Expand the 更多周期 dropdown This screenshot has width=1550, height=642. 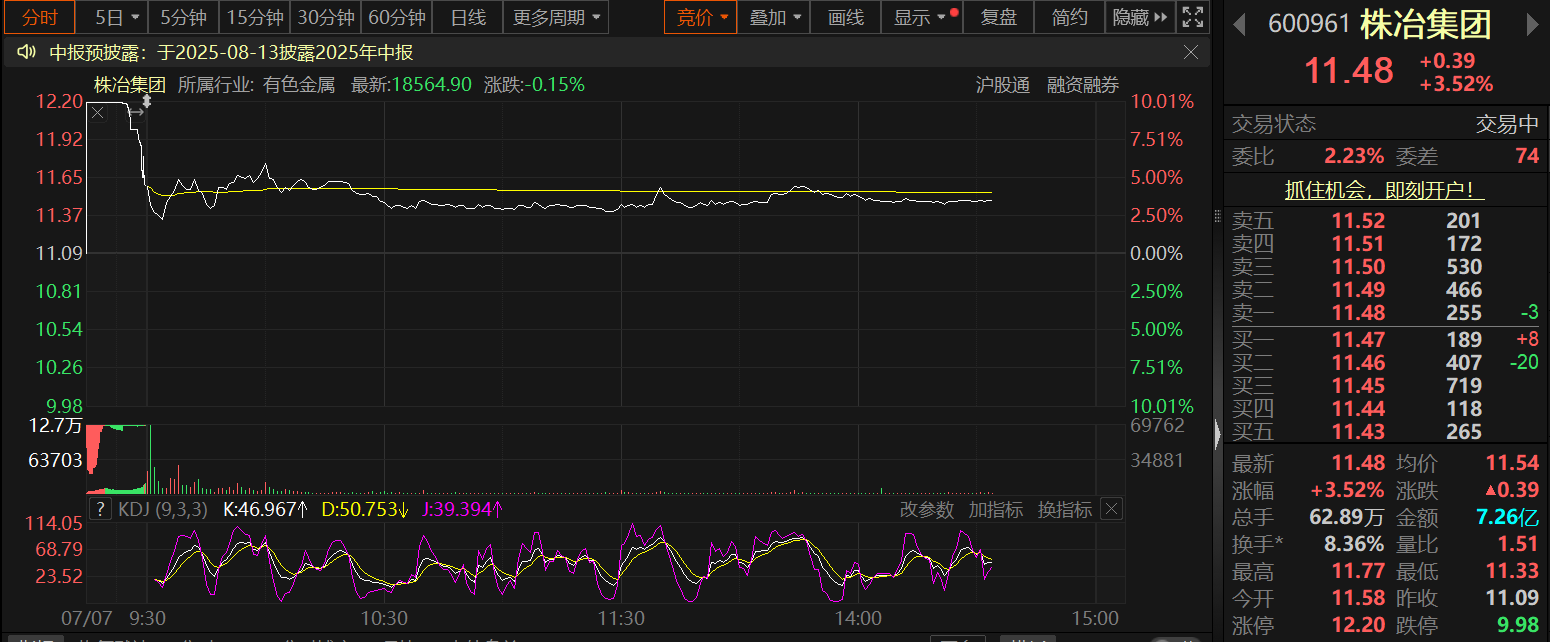558,17
